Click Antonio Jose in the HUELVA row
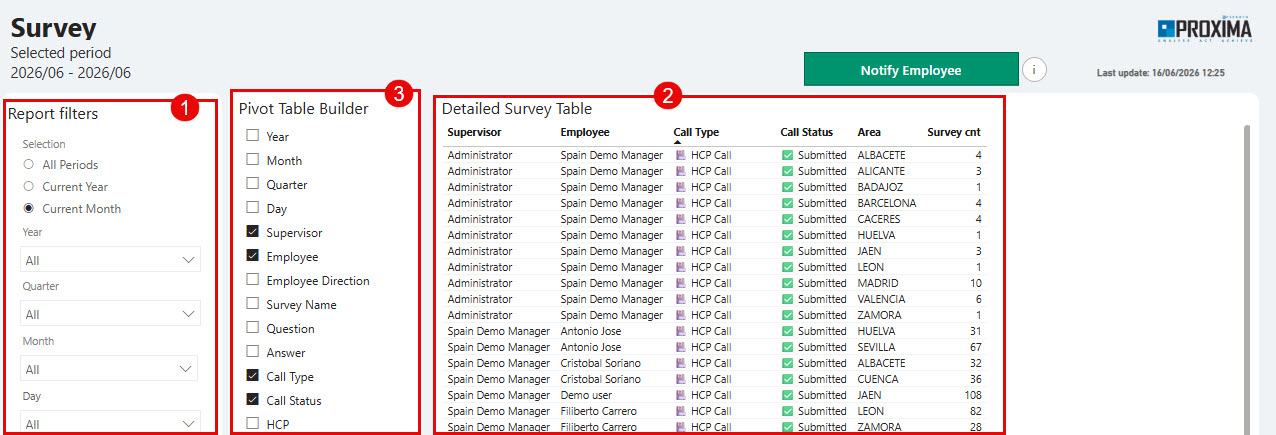 591,331
